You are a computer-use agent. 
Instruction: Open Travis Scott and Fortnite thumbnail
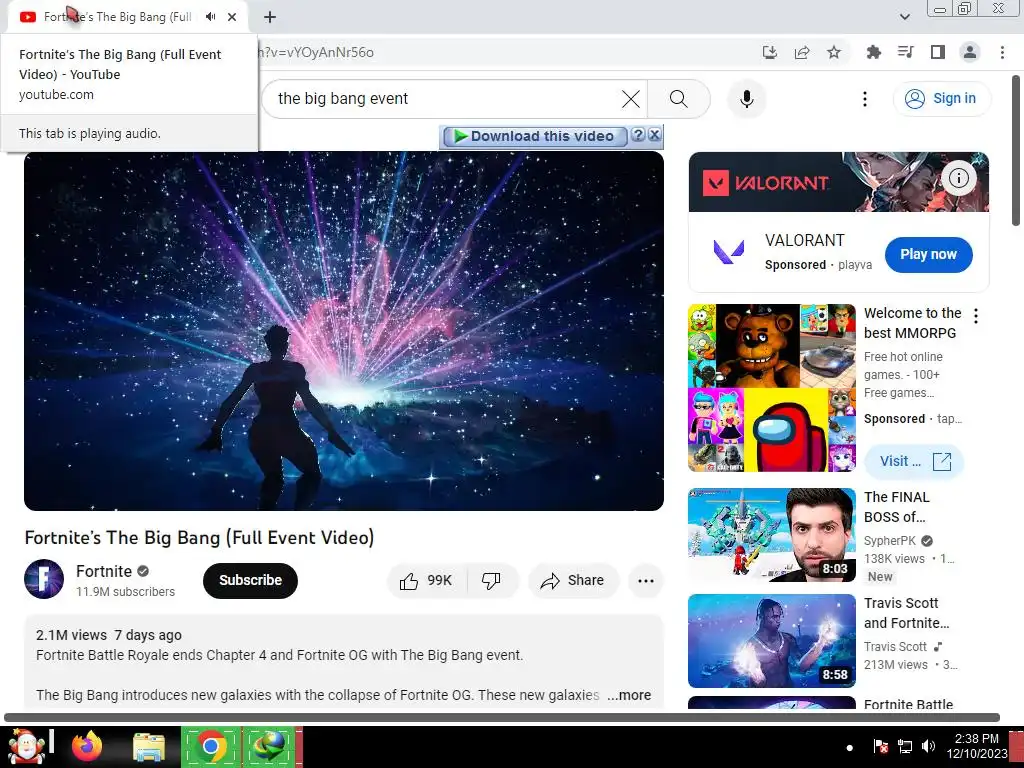click(x=771, y=641)
